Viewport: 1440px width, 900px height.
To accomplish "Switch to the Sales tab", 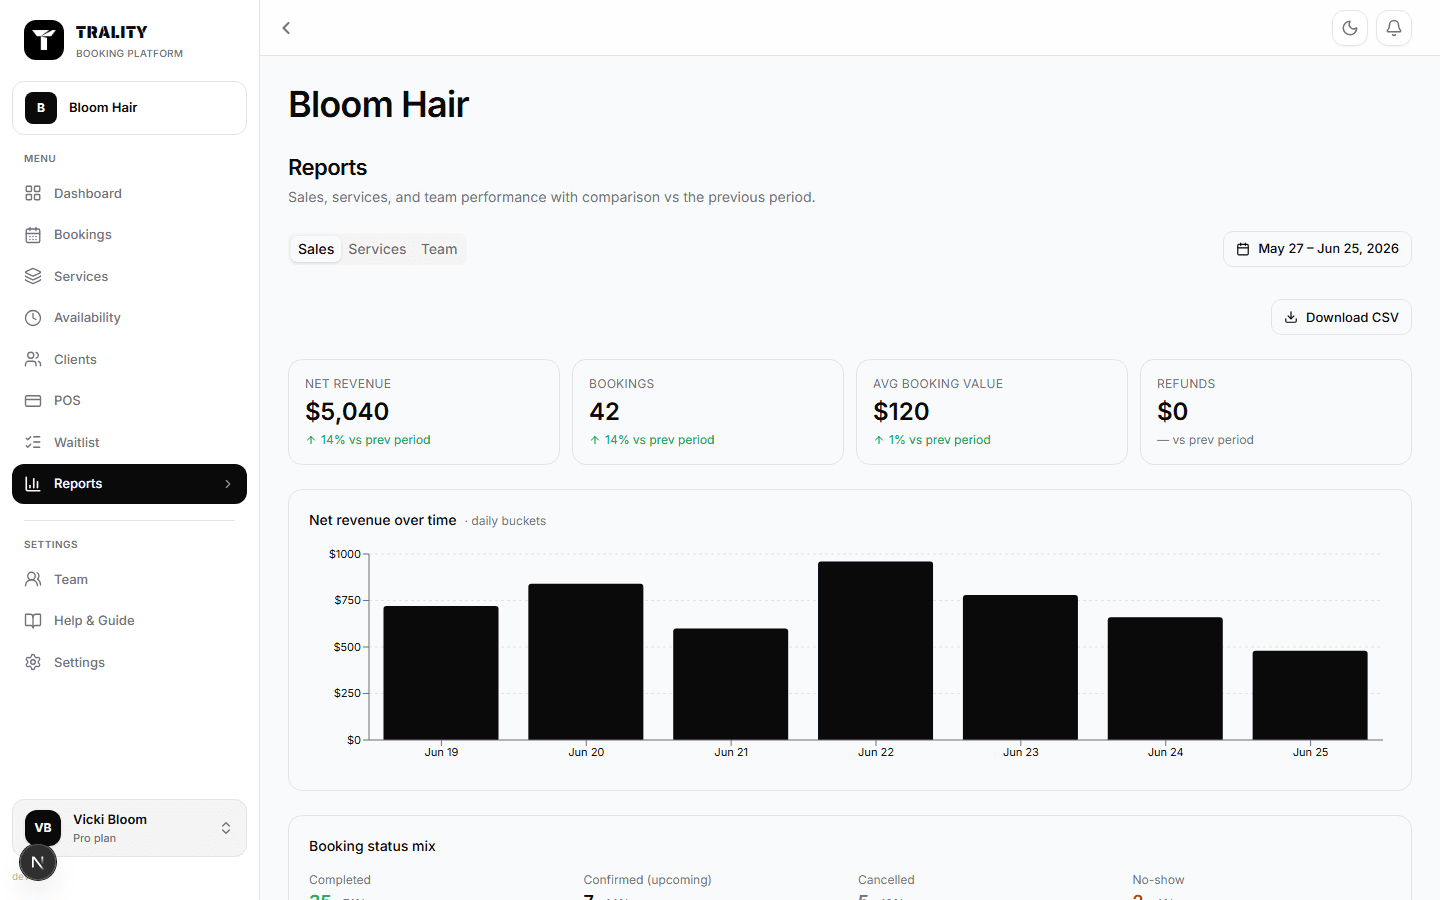I will coord(316,249).
